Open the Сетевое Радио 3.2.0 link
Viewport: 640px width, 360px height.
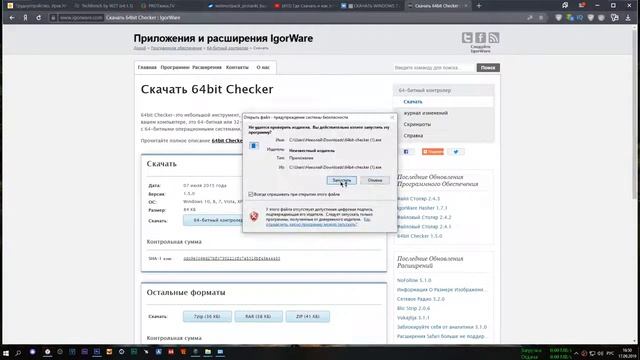pos(421,299)
